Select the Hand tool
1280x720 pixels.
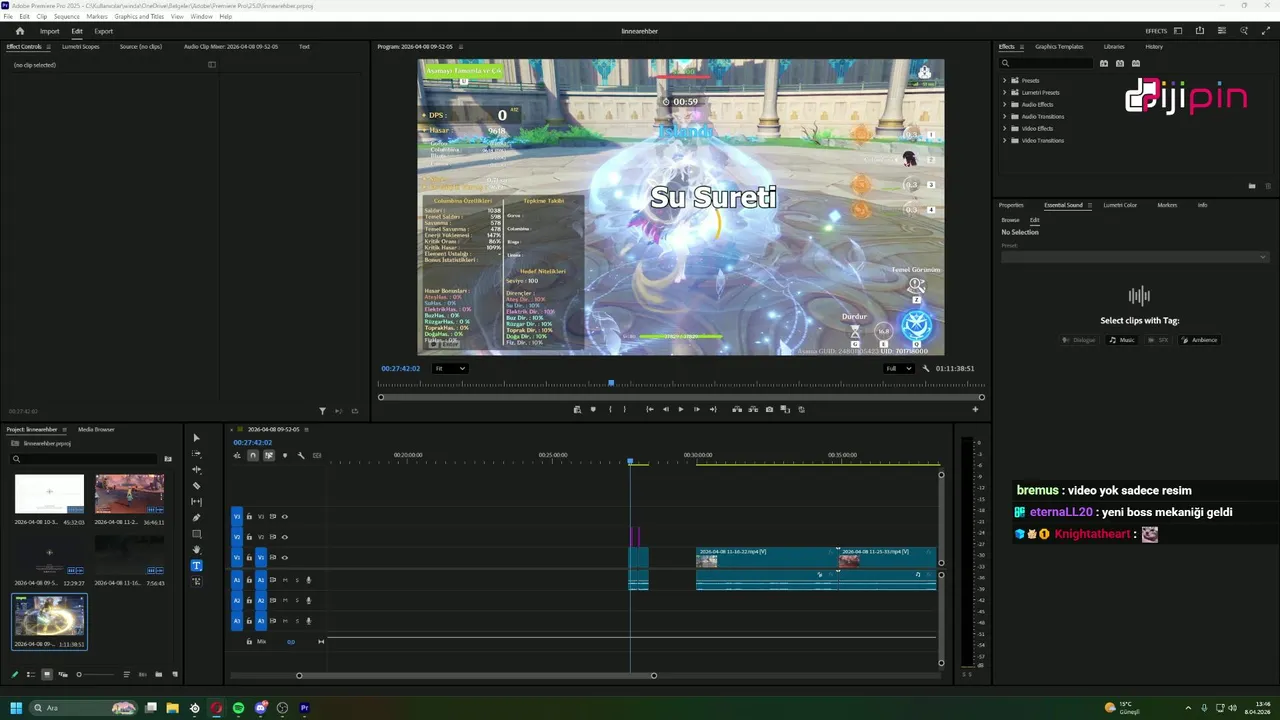(196, 550)
